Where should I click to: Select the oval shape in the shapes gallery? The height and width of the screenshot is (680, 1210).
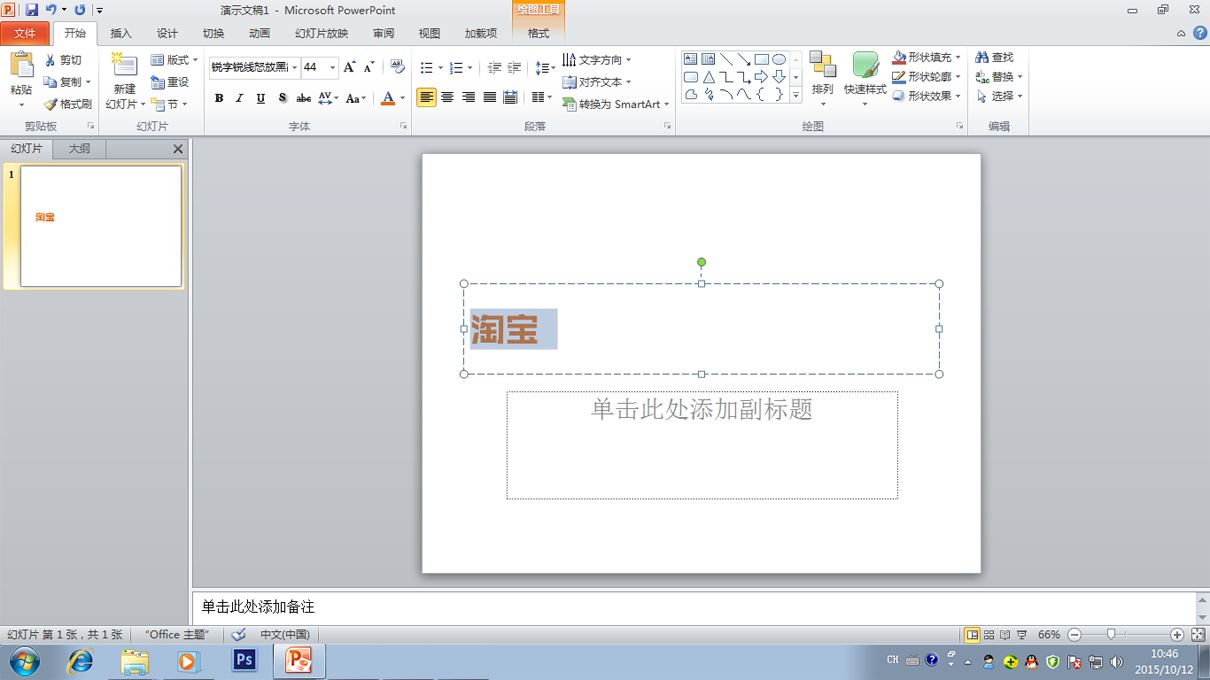click(x=779, y=60)
